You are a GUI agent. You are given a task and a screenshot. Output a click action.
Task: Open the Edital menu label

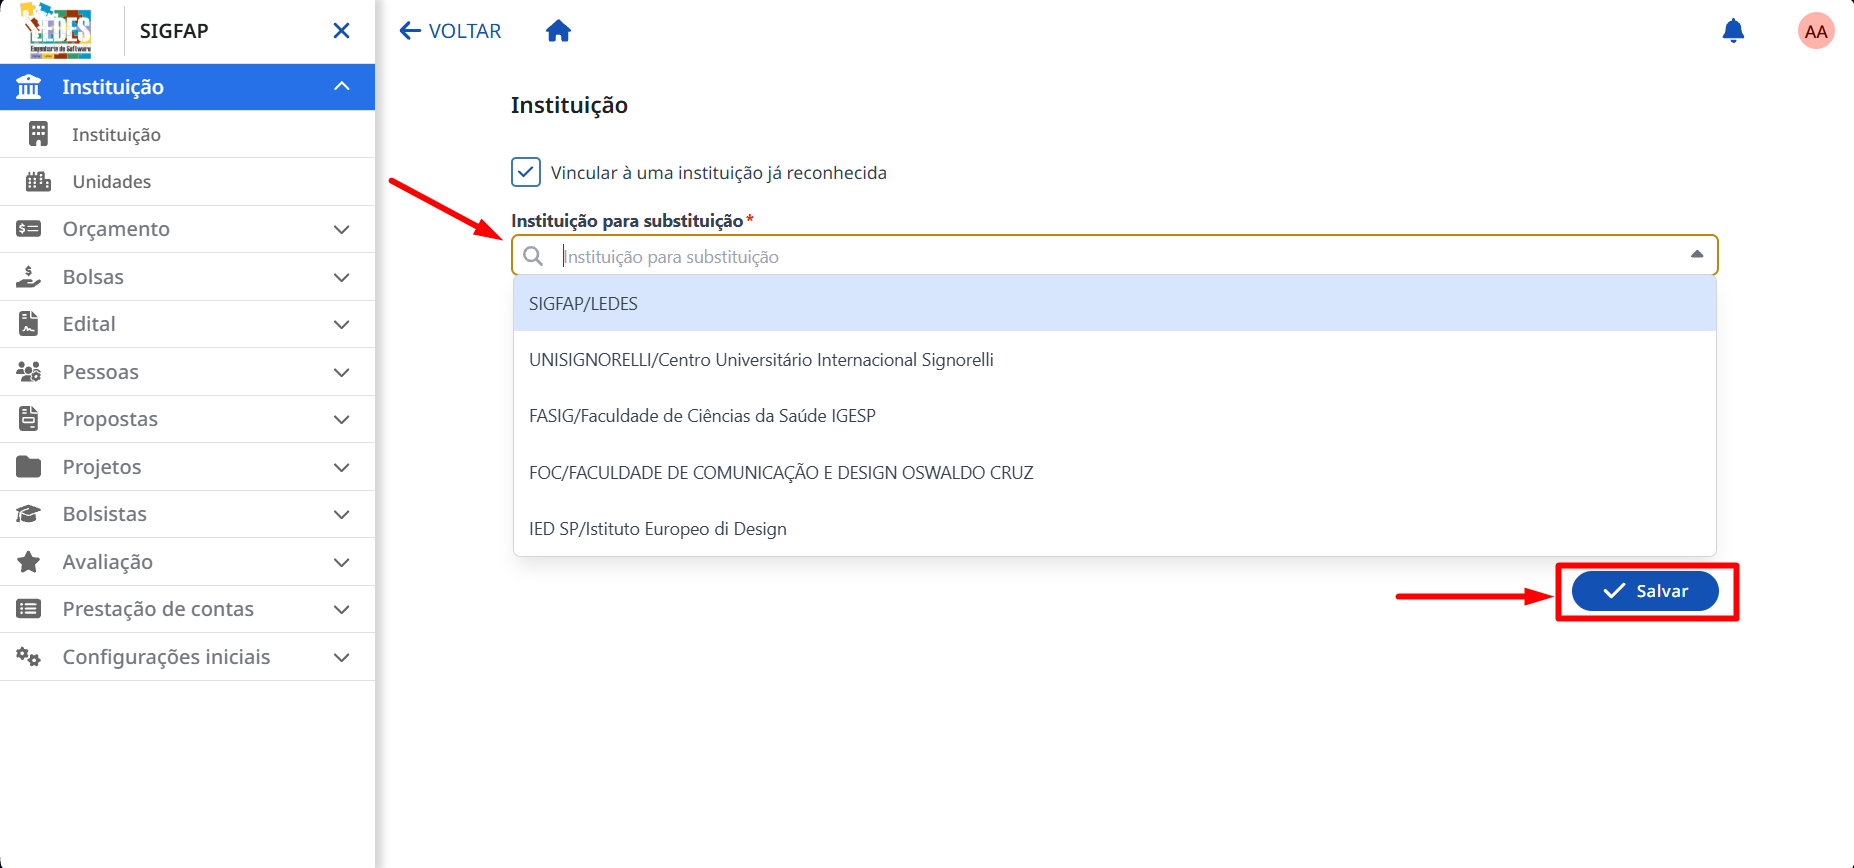pyautogui.click(x=89, y=324)
